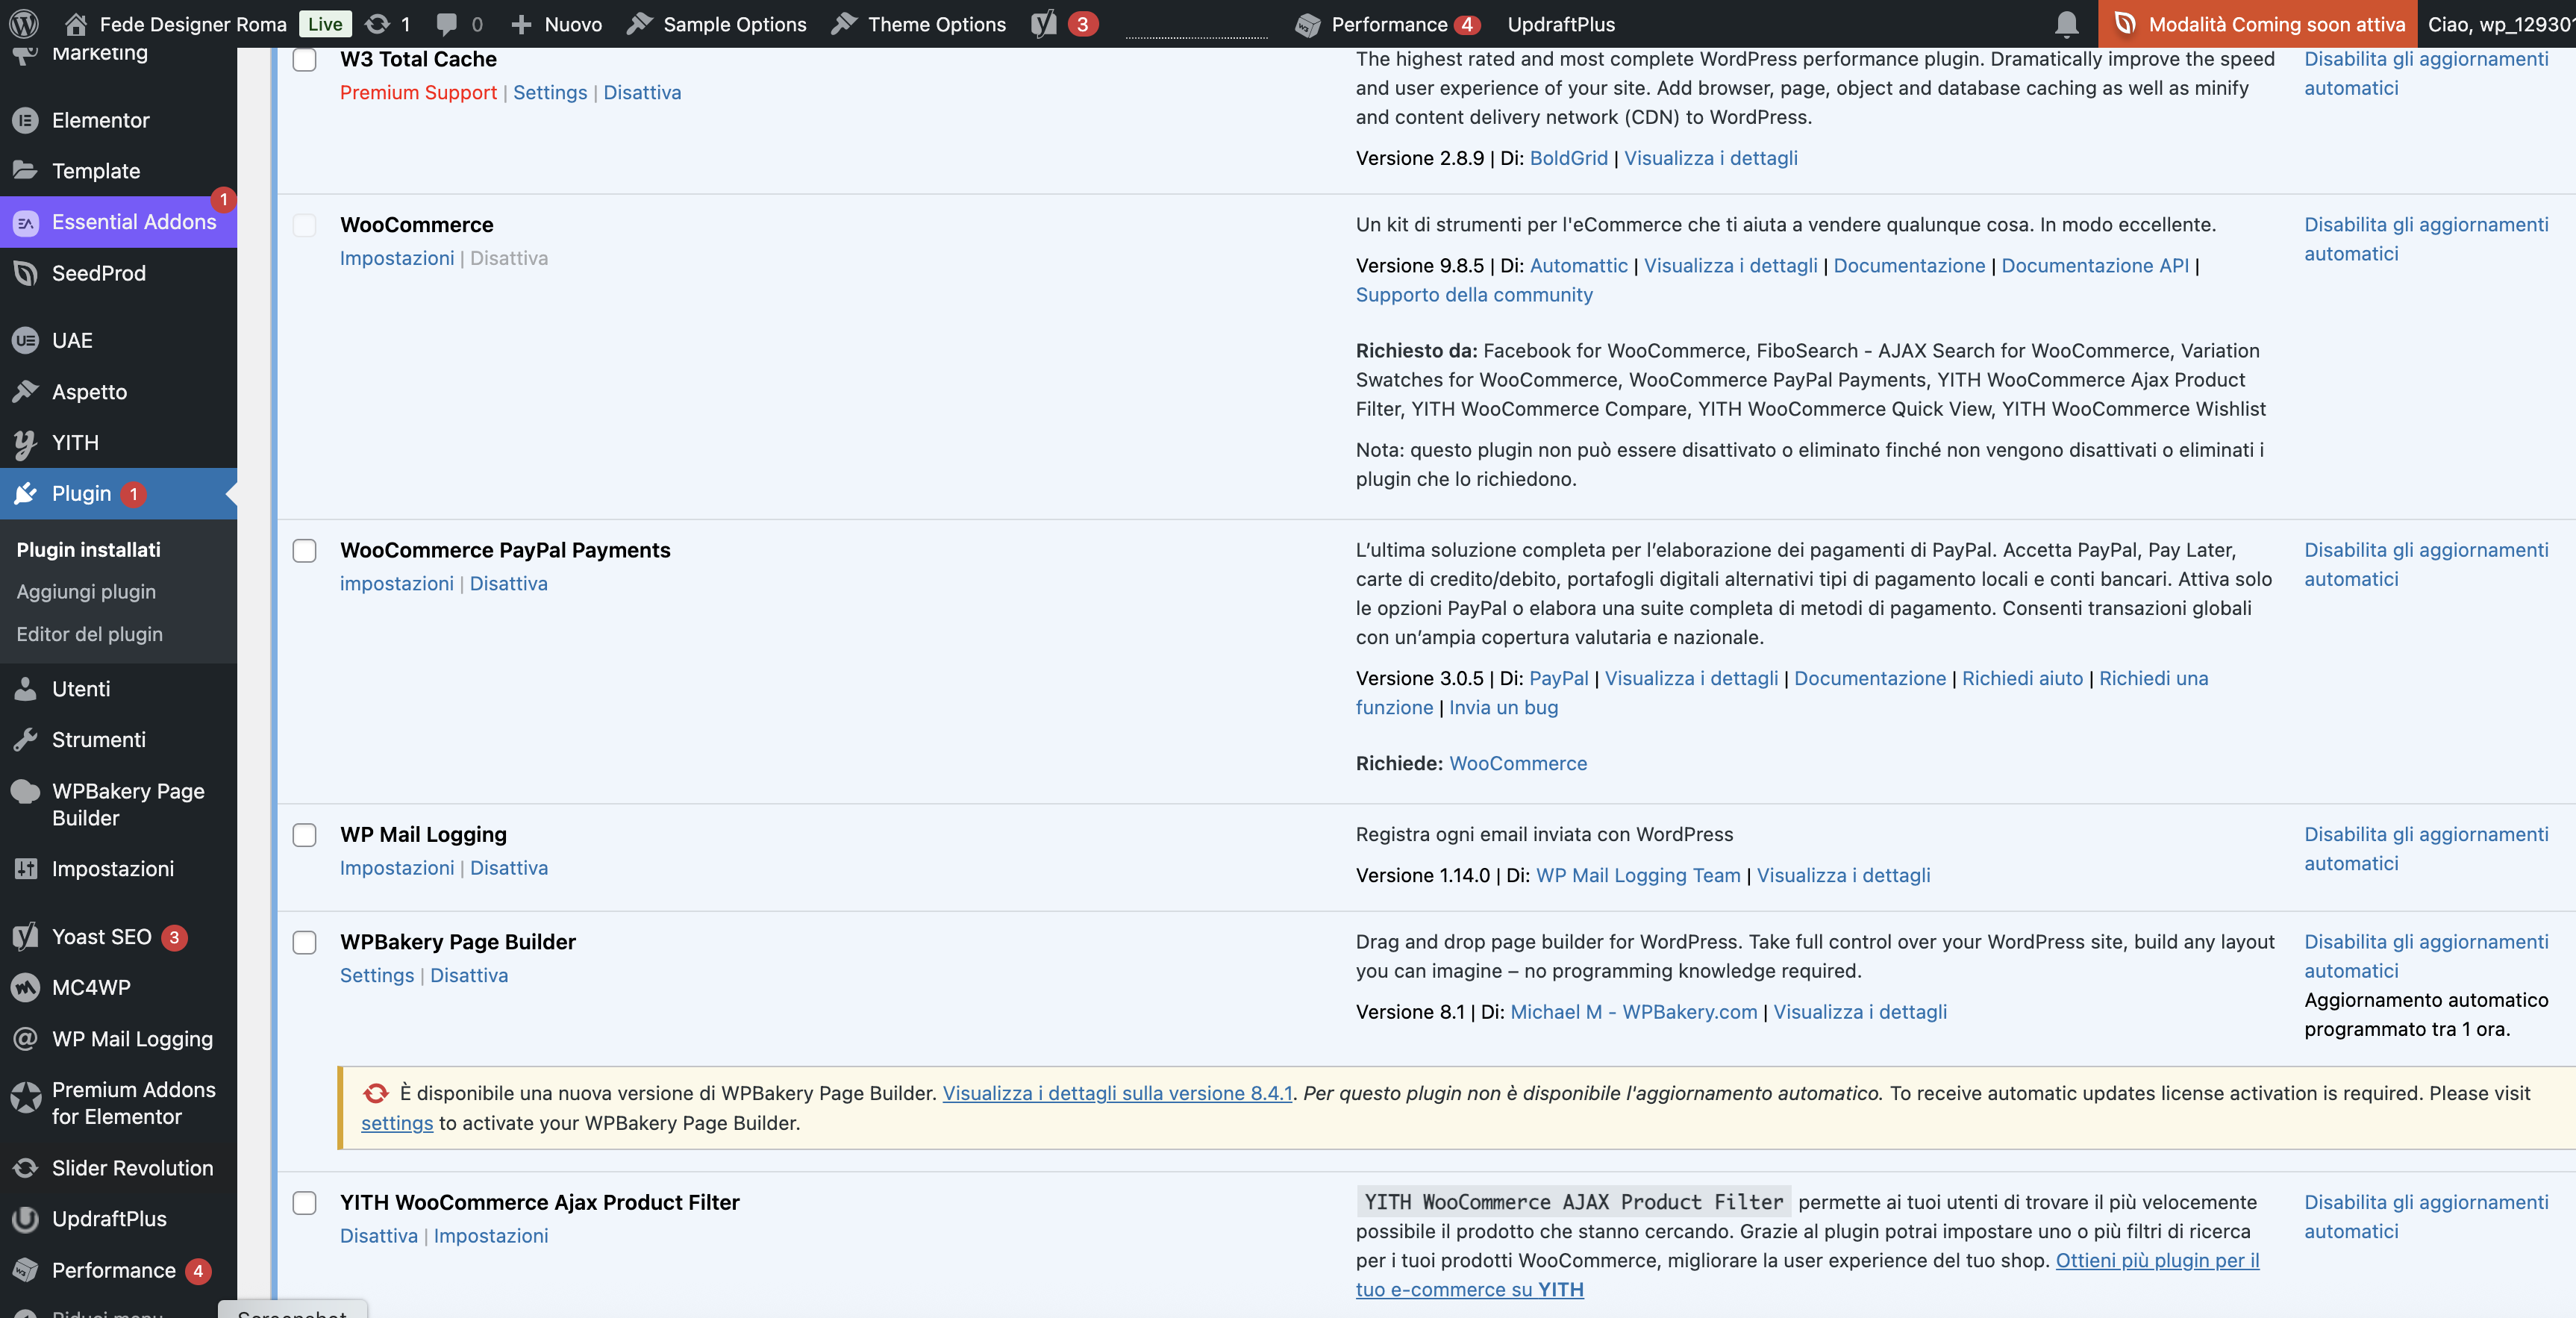Select the YITH WooCommerce Ajax Product Filter checkbox
2576x1318 pixels.
pos(304,1202)
